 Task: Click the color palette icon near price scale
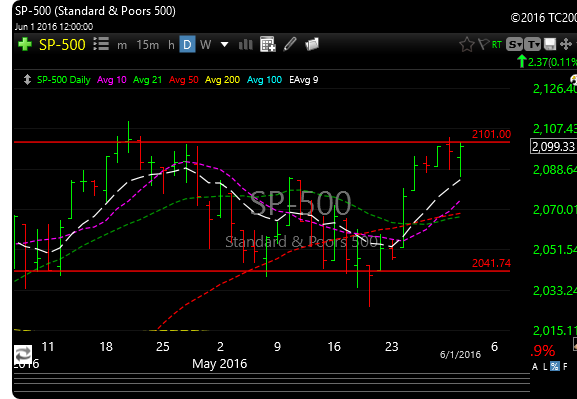(574, 80)
